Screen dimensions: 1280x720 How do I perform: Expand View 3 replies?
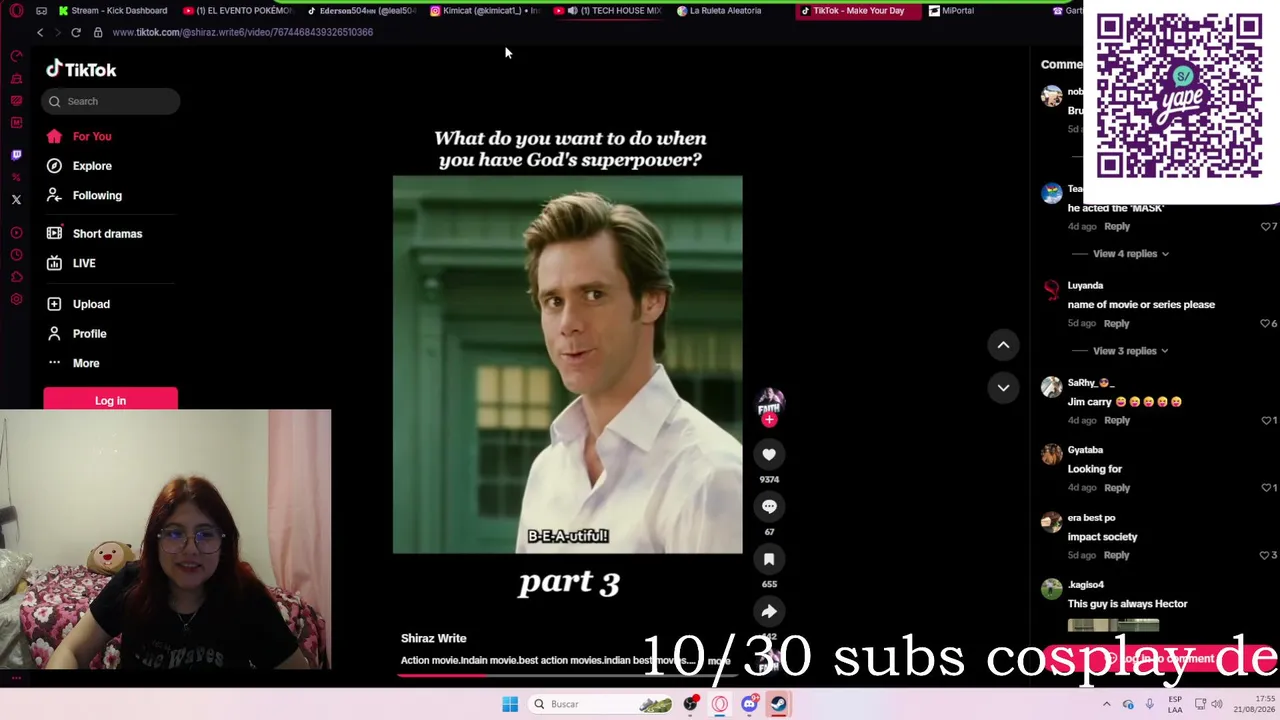tap(1131, 351)
